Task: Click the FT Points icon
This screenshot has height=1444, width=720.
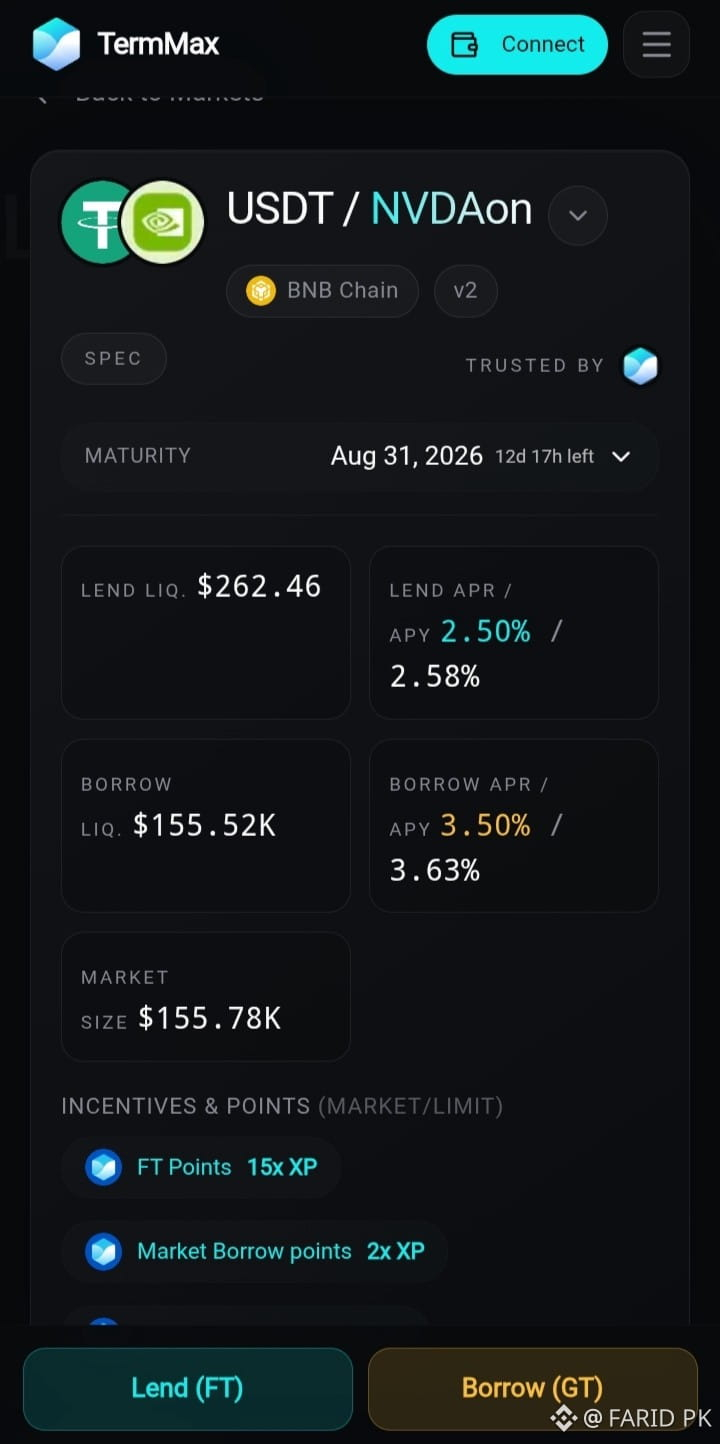Action: [x=103, y=1167]
